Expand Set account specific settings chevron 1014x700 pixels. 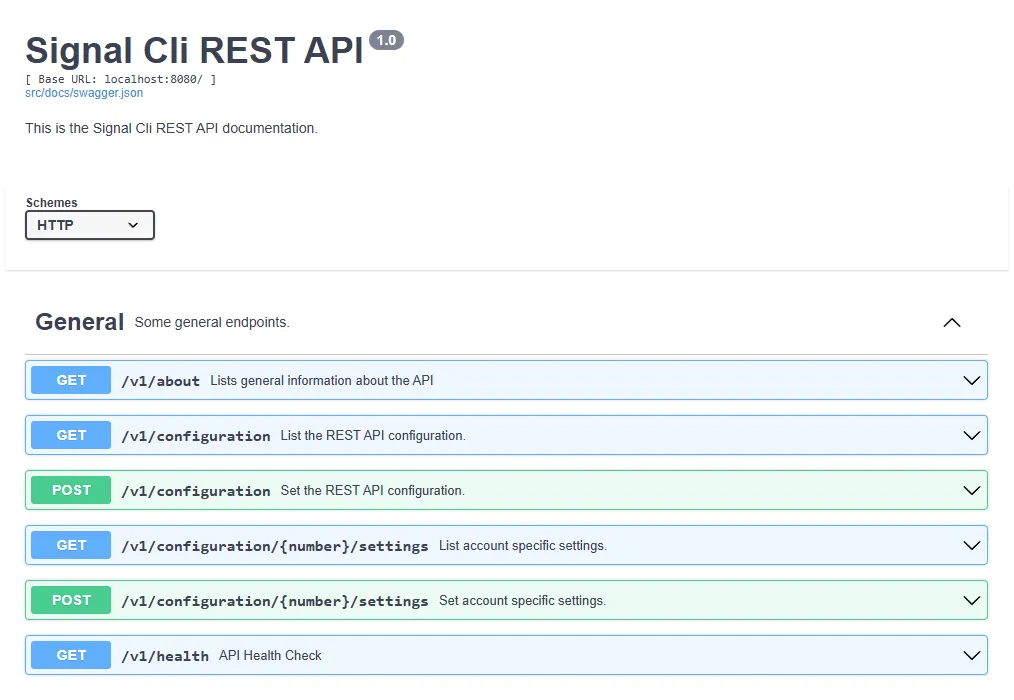coord(970,600)
